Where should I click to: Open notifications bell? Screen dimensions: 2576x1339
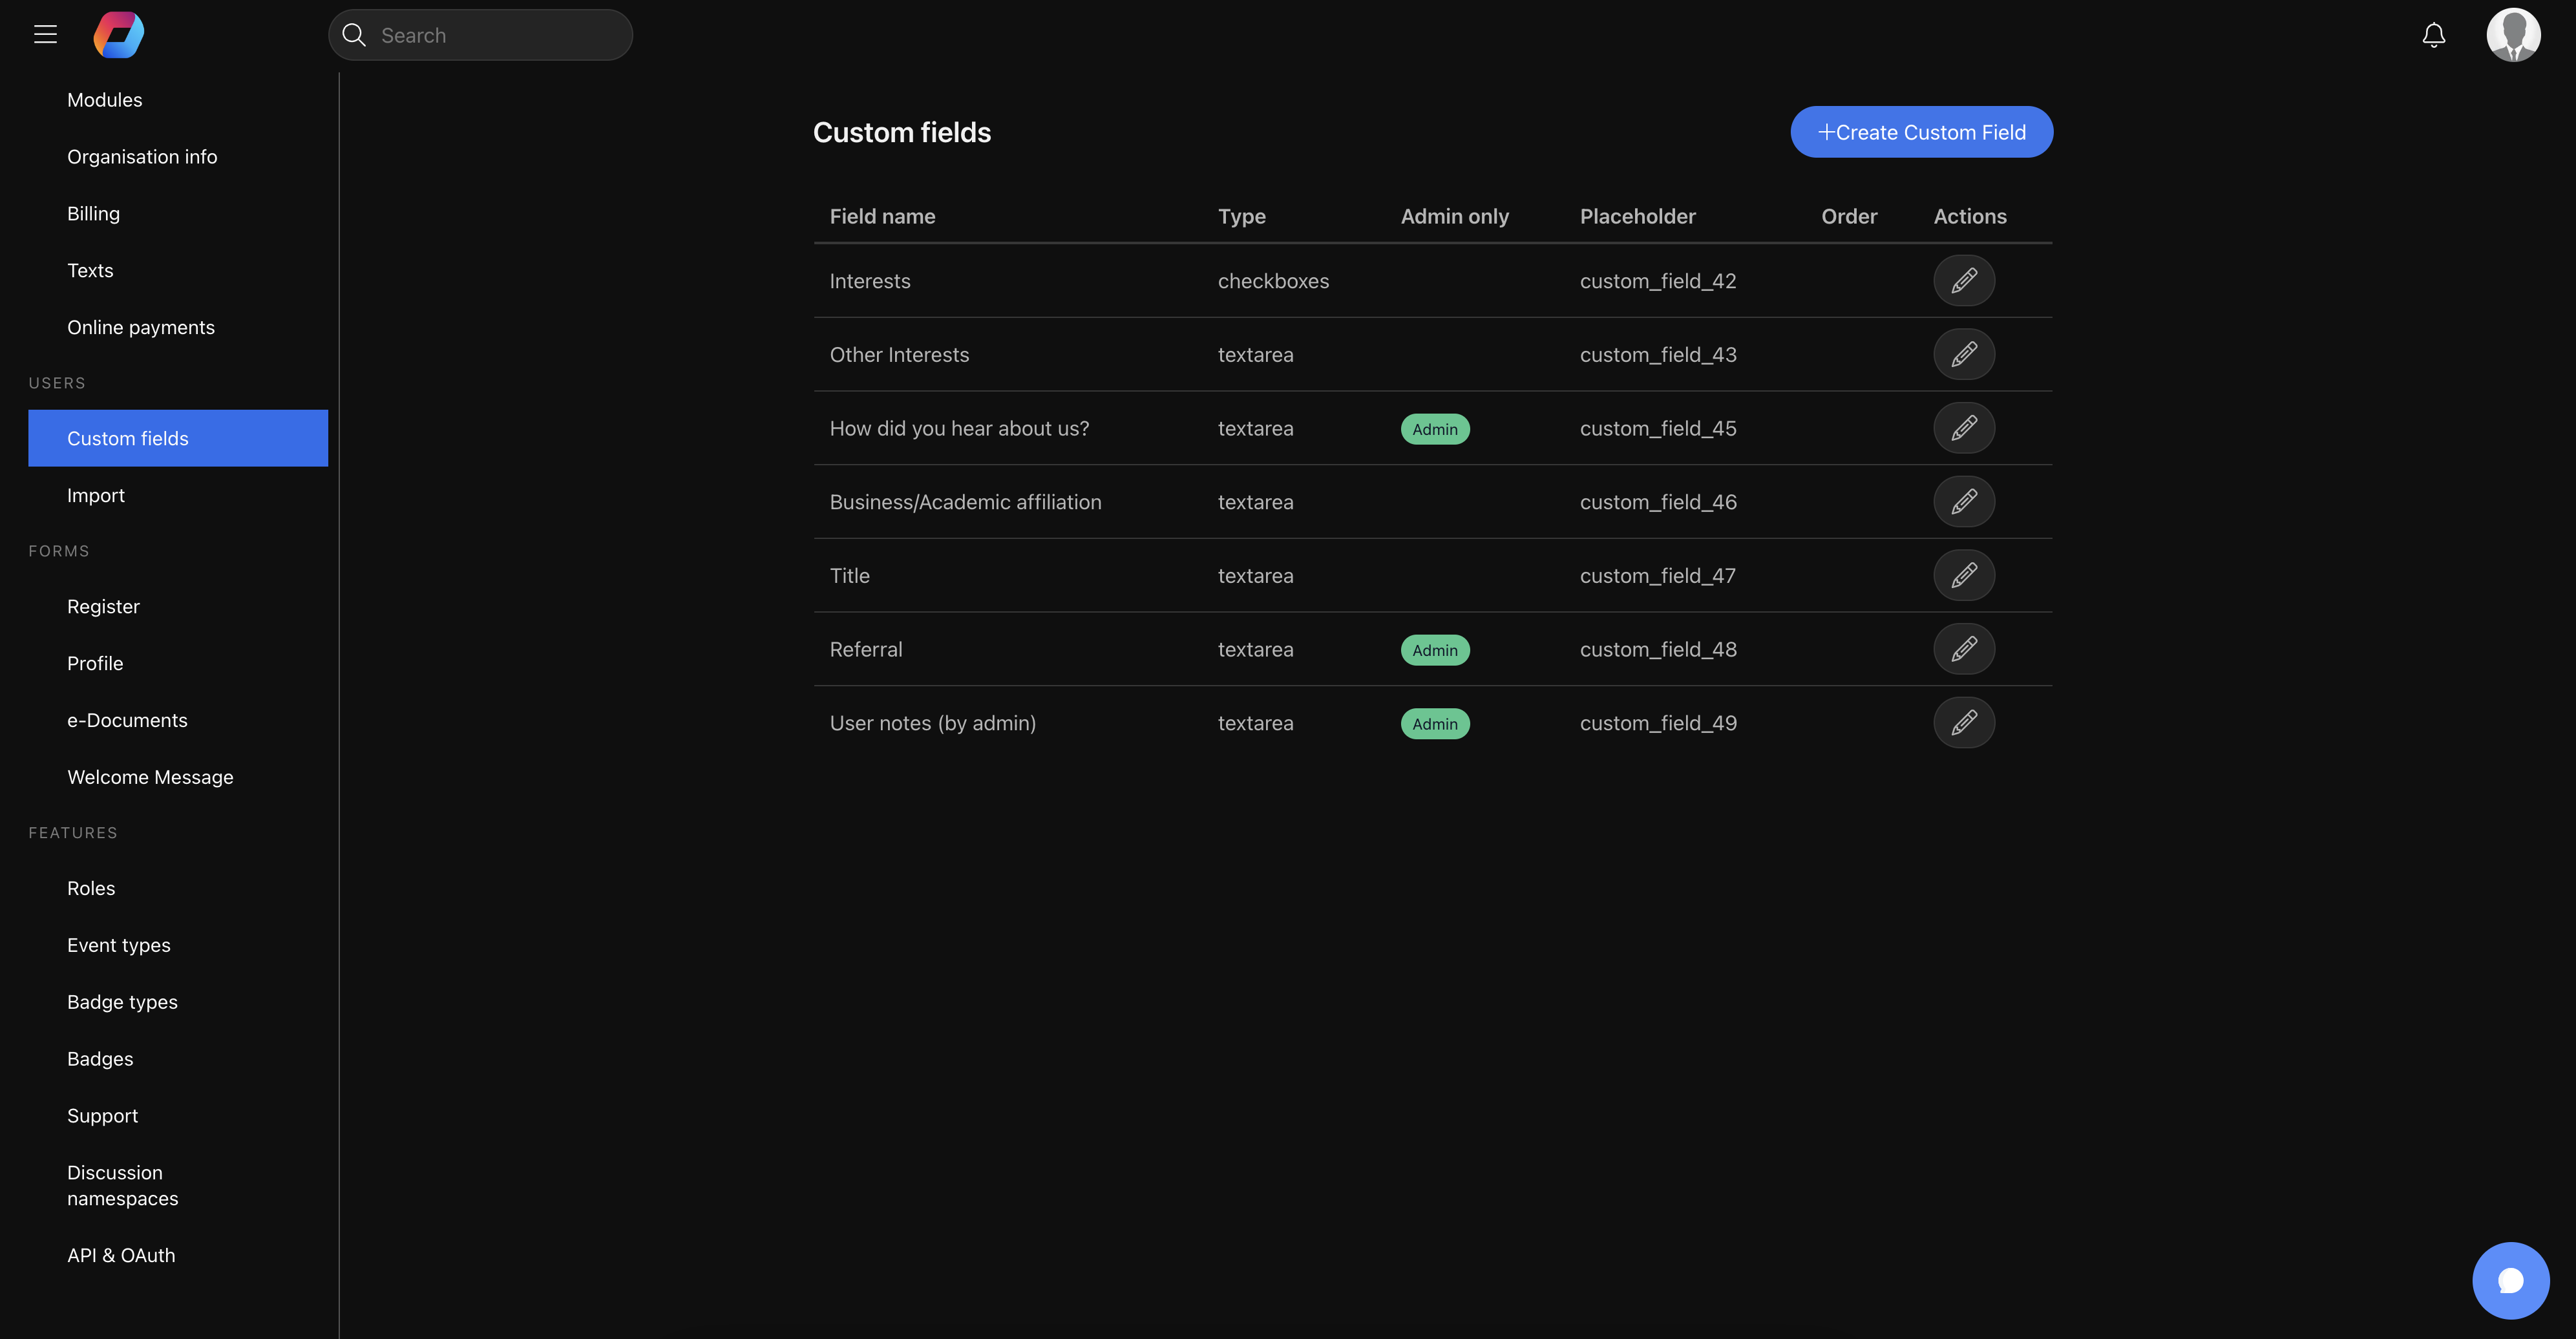[x=2433, y=36]
